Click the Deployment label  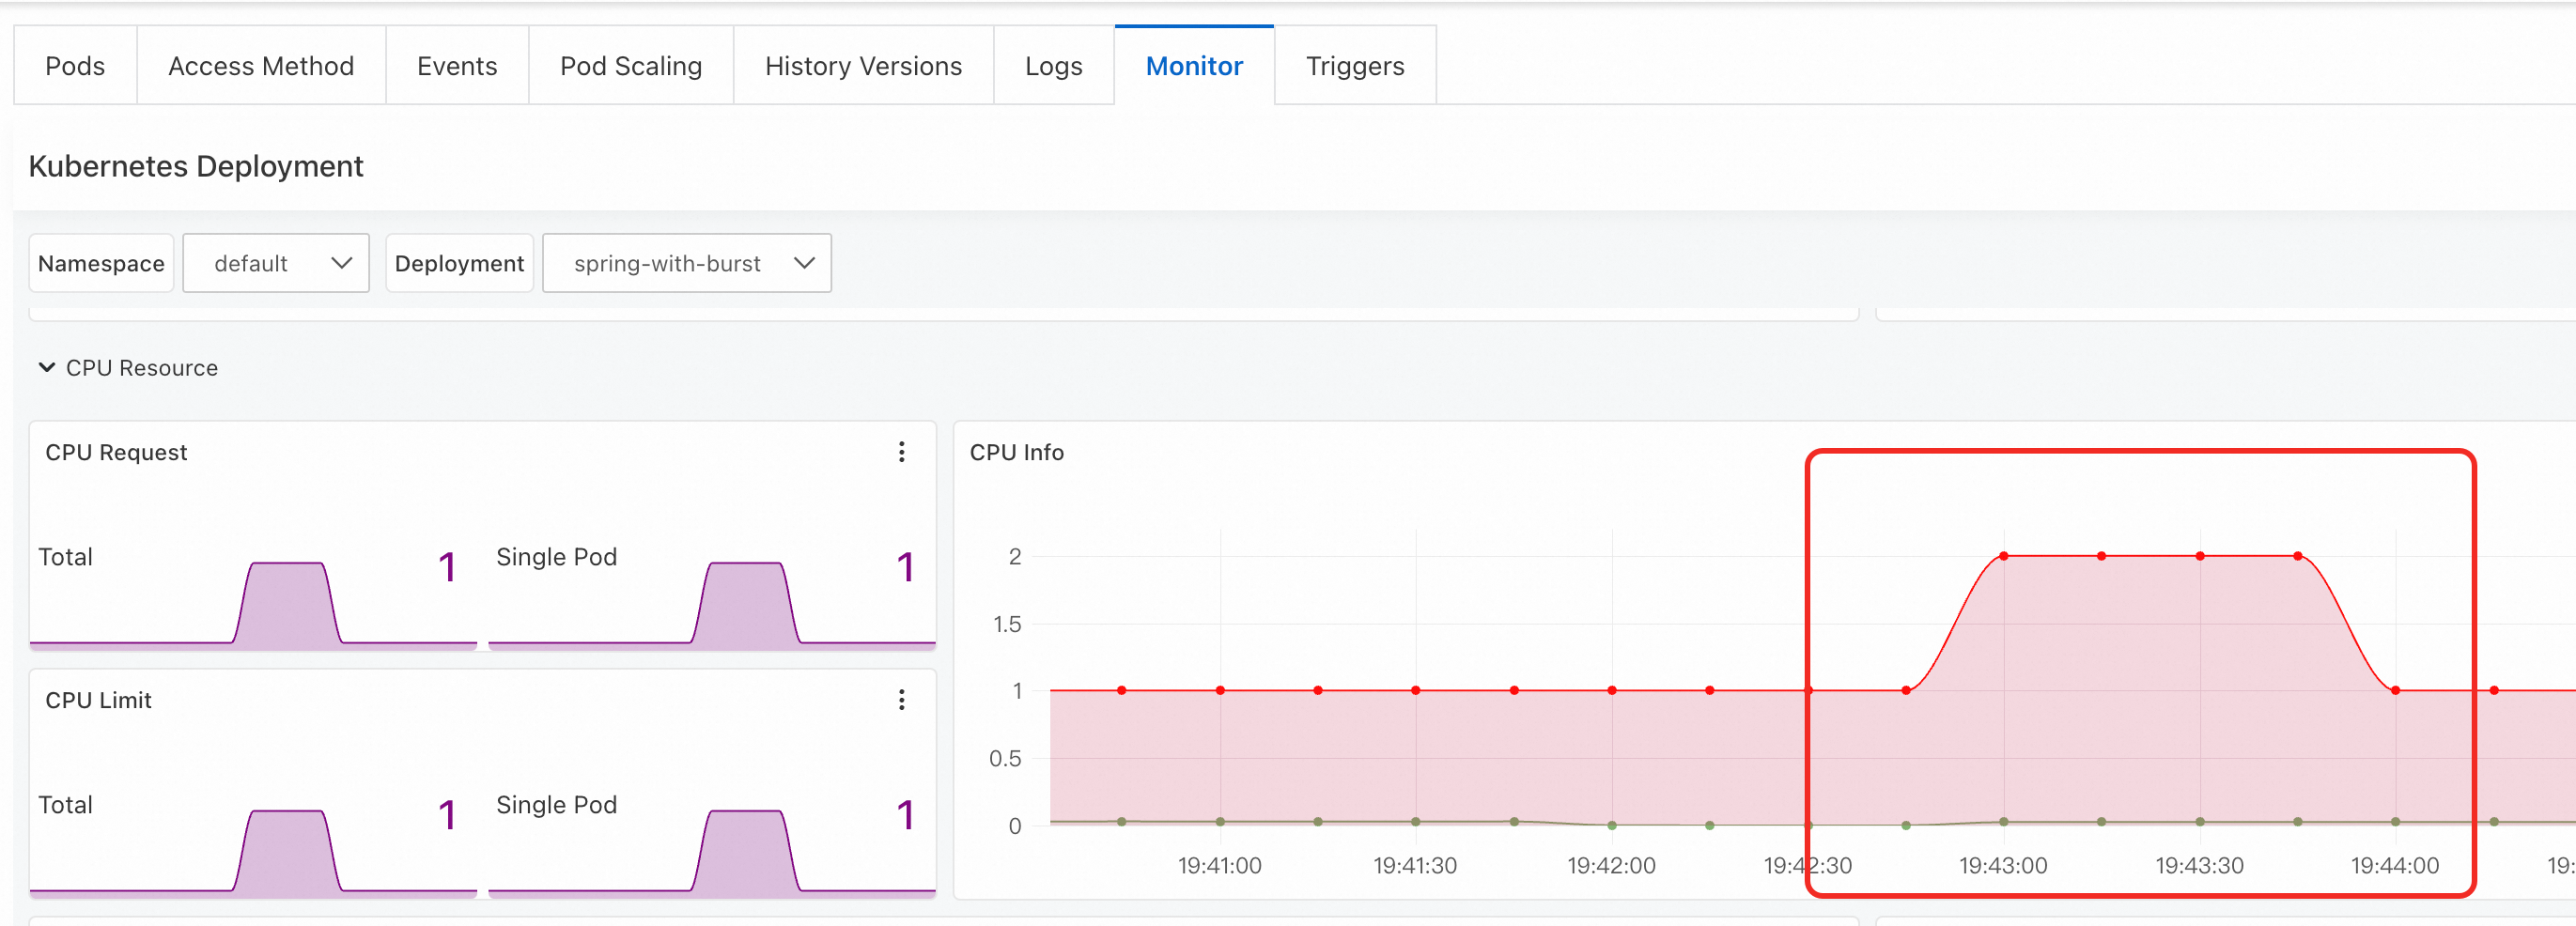tap(459, 263)
